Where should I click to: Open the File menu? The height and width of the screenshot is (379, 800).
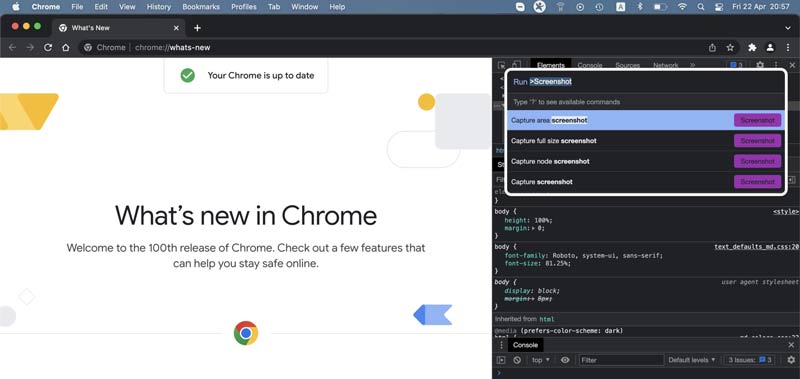[77, 7]
